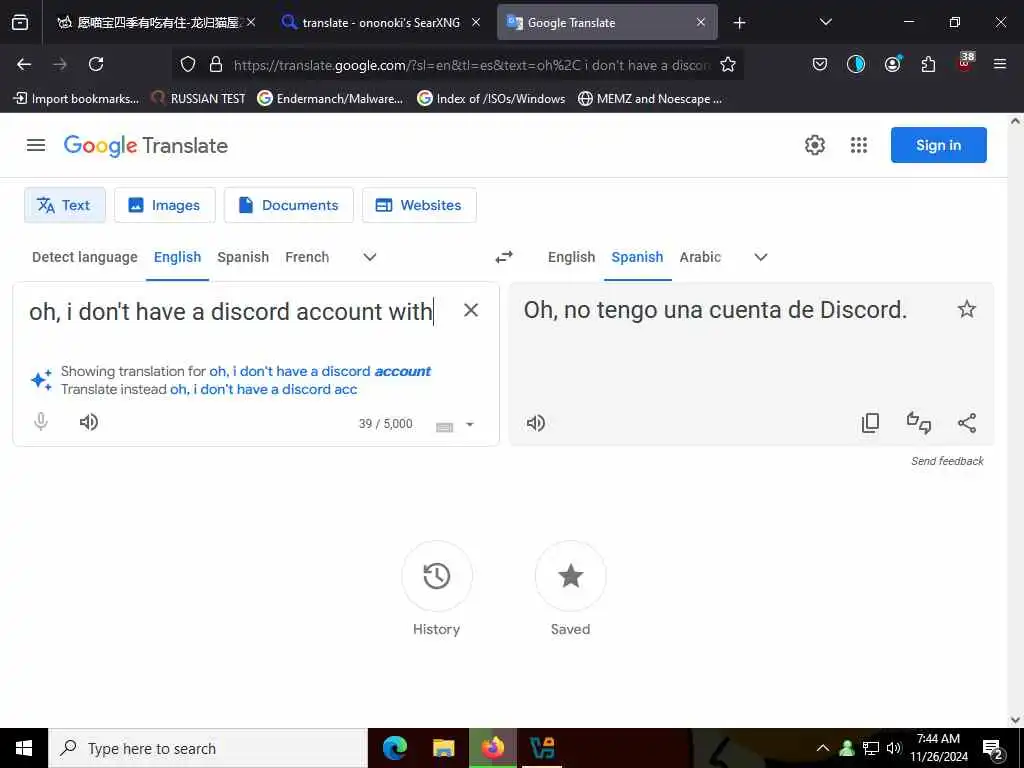Open the Extensions puzzle icon
1024x768 pixels.
pos(928,64)
